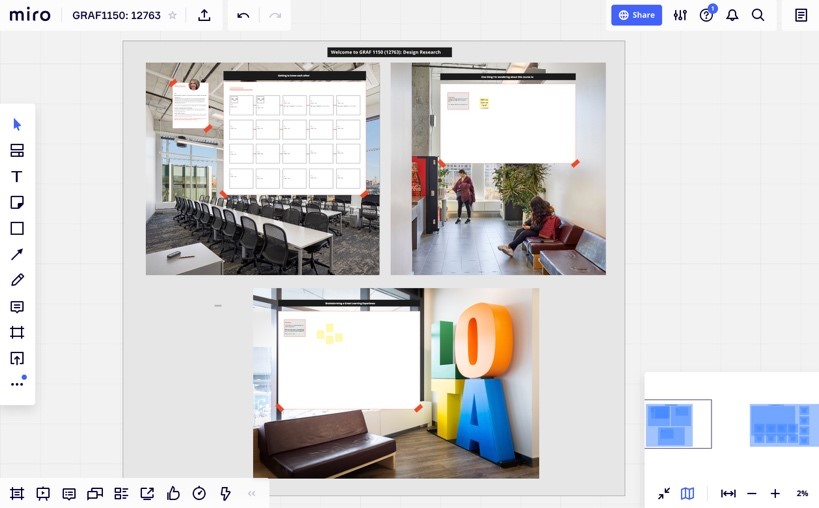Image resolution: width=819 pixels, height=508 pixels.
Task: Expand more tools with three dots
Action: pyautogui.click(x=17, y=384)
